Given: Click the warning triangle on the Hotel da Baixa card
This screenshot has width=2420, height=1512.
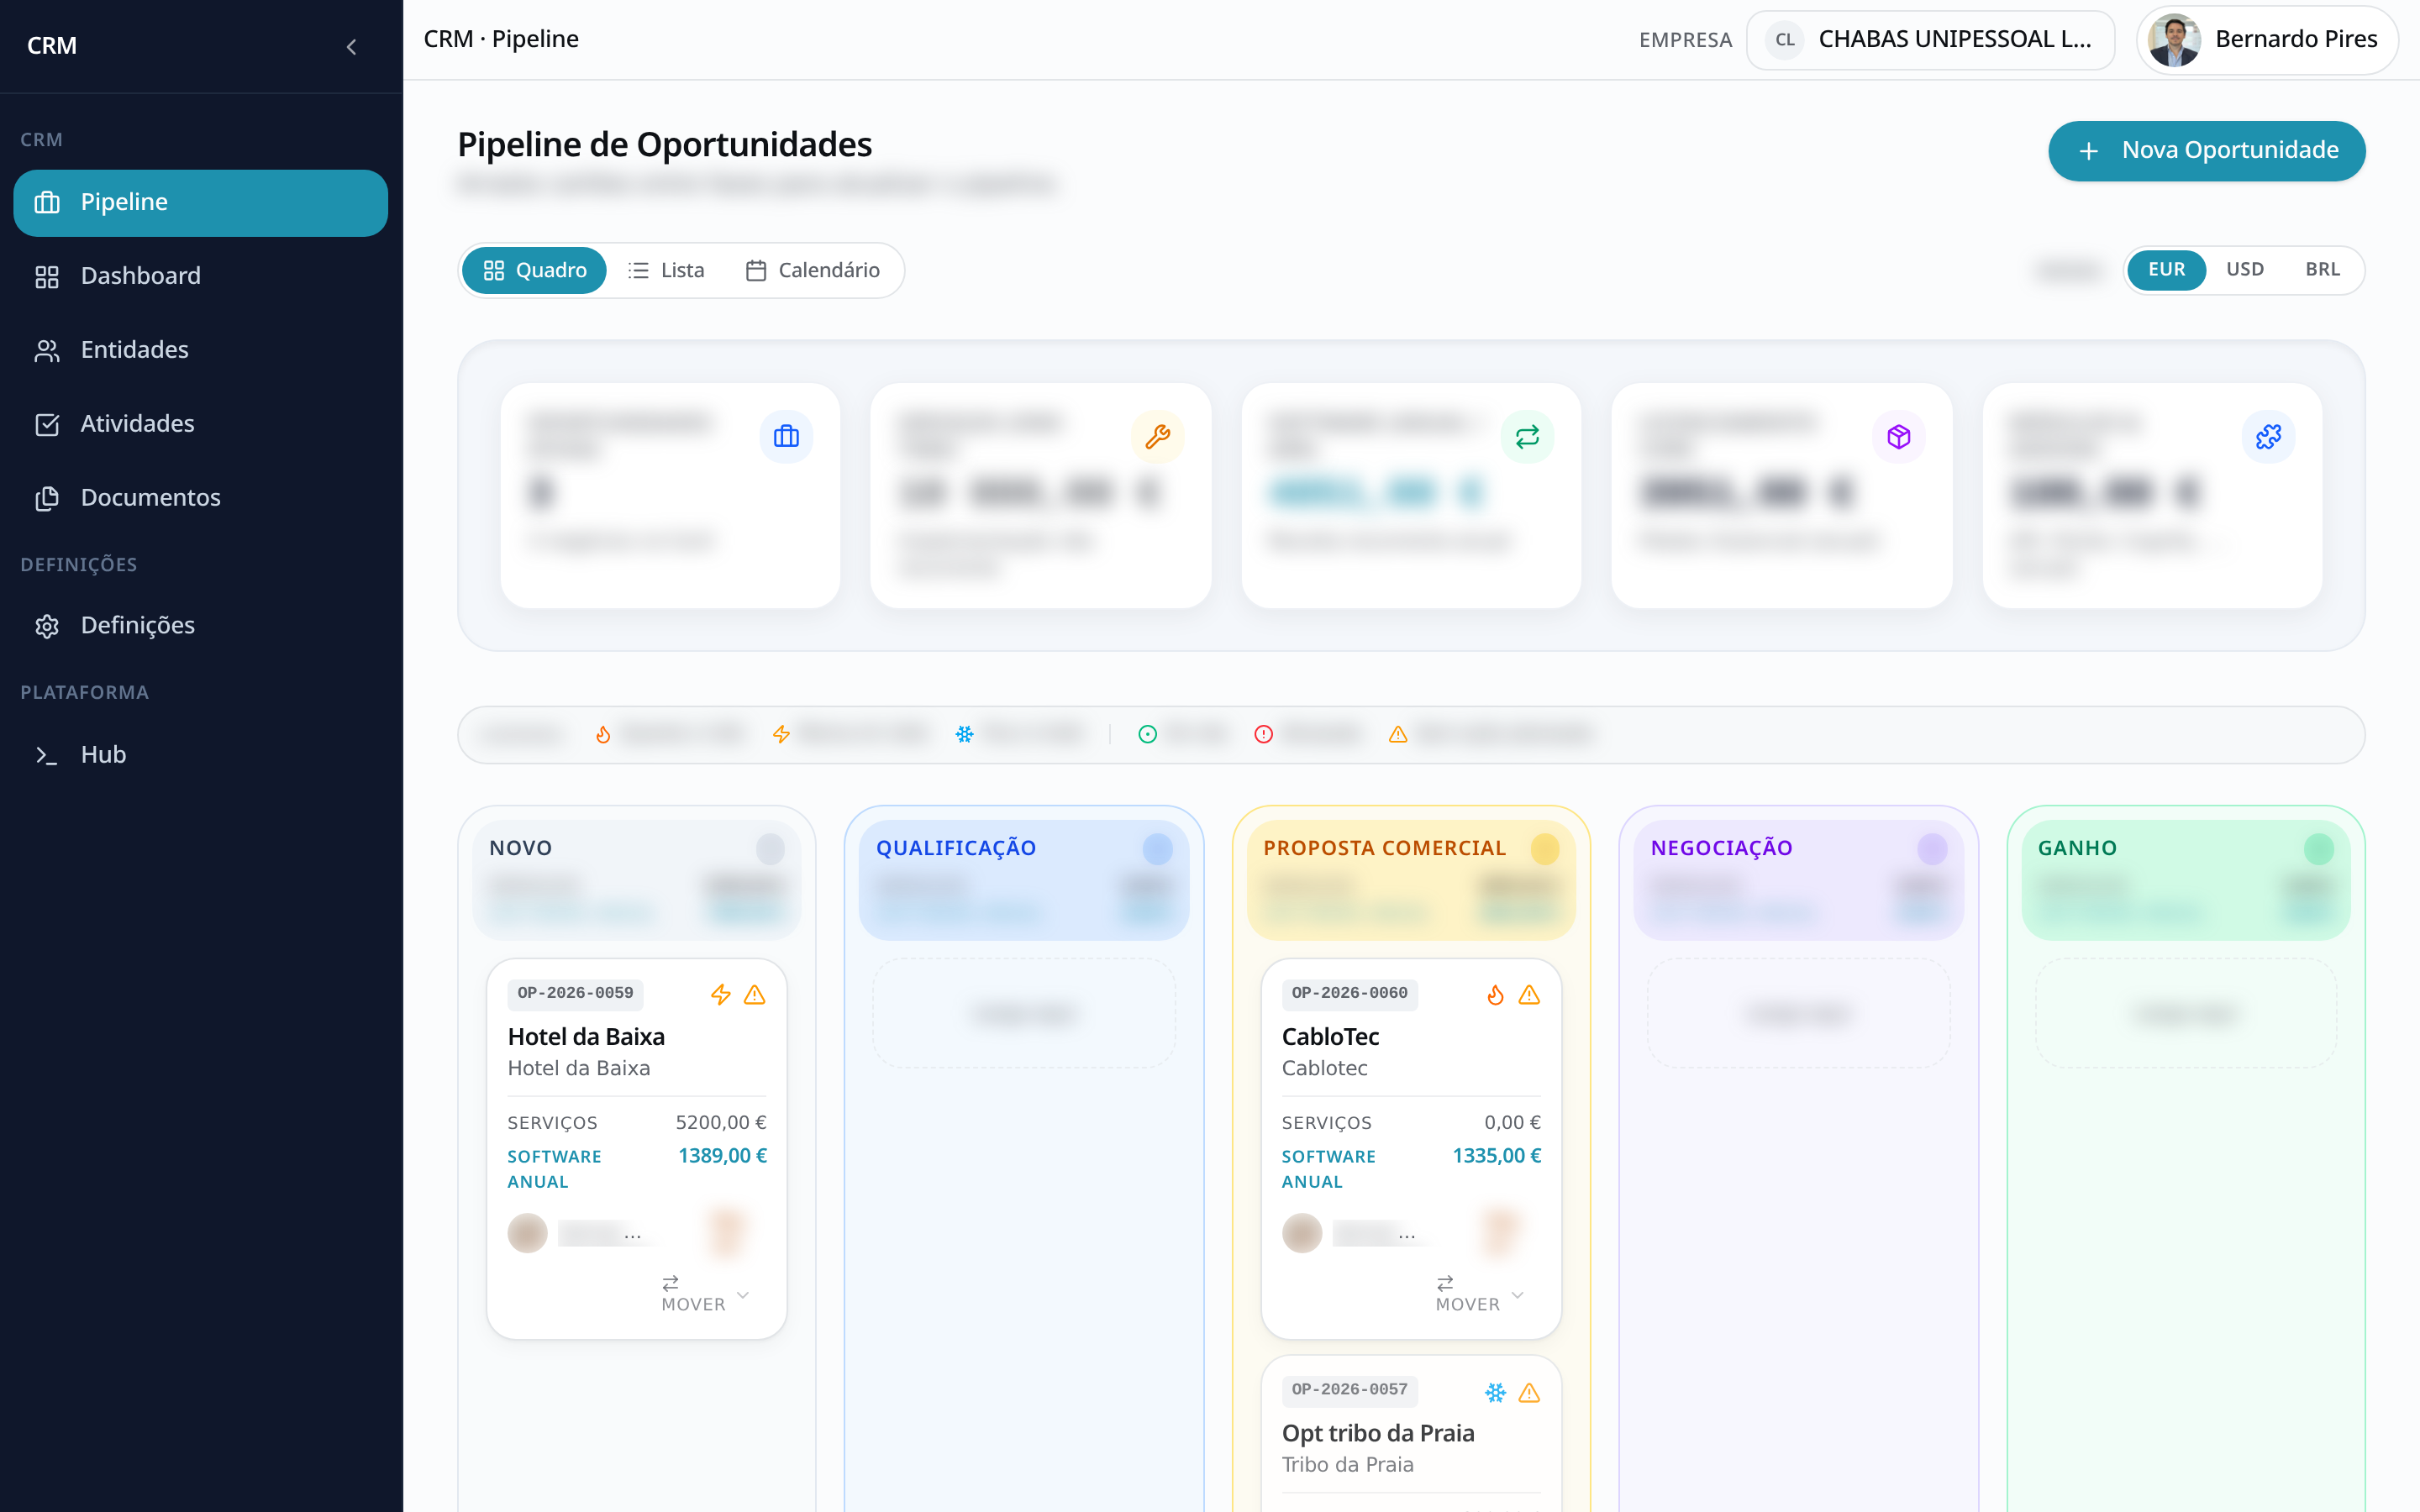Looking at the screenshot, I should (755, 994).
